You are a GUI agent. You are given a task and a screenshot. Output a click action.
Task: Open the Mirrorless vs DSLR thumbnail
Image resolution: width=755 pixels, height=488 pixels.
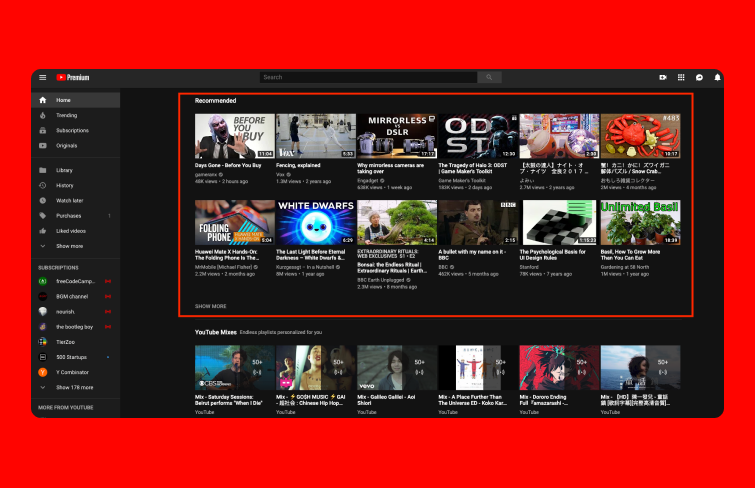397,136
